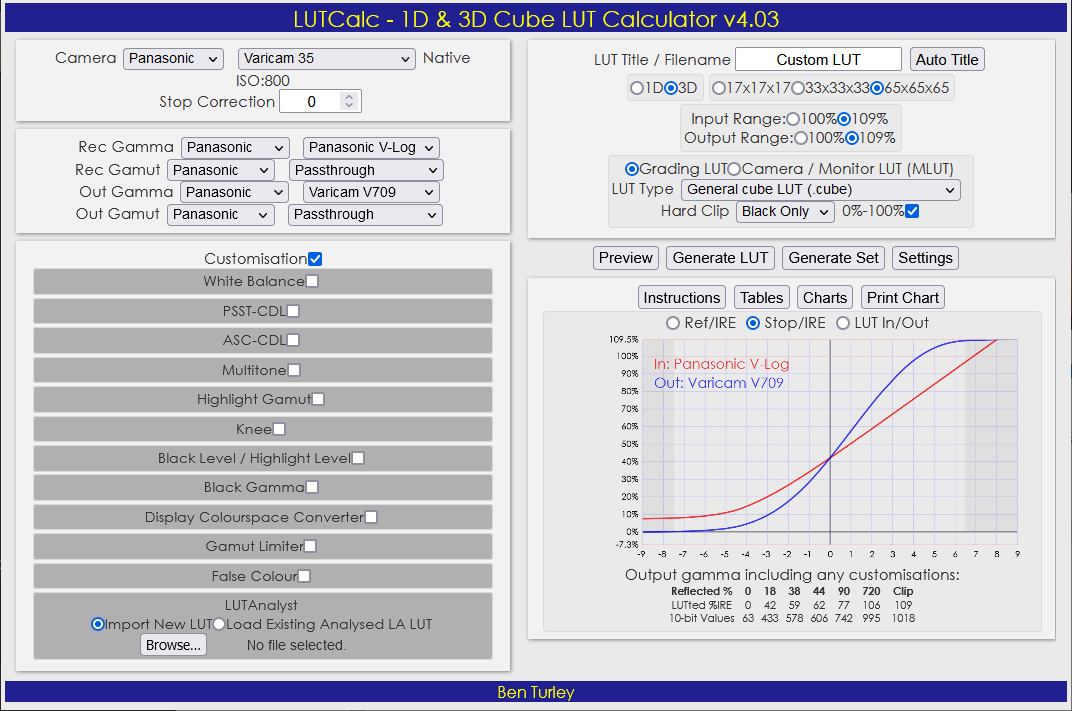The height and width of the screenshot is (711, 1072).
Task: Enable the ASC-CDL checkbox
Action: tap(293, 340)
